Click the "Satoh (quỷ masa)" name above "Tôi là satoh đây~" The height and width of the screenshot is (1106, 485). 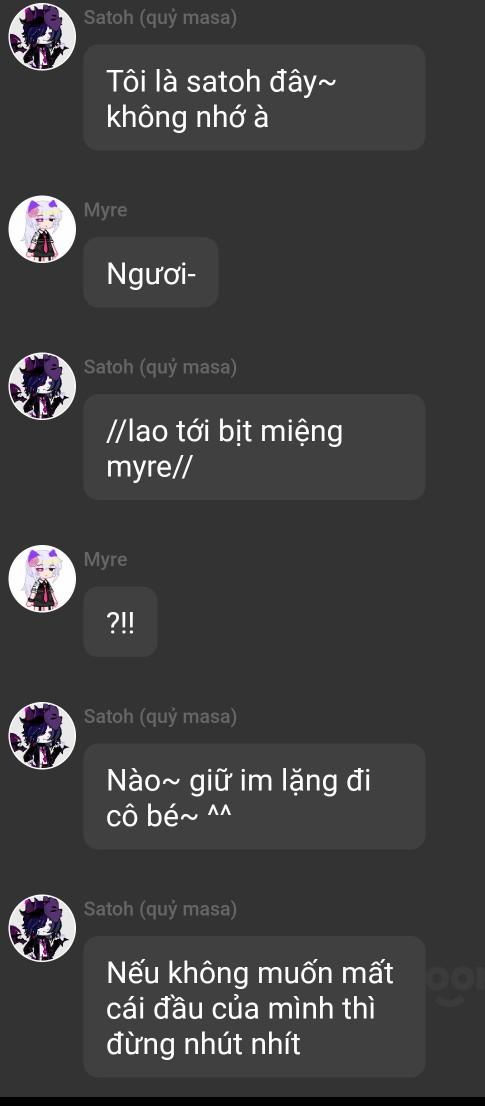tap(160, 18)
